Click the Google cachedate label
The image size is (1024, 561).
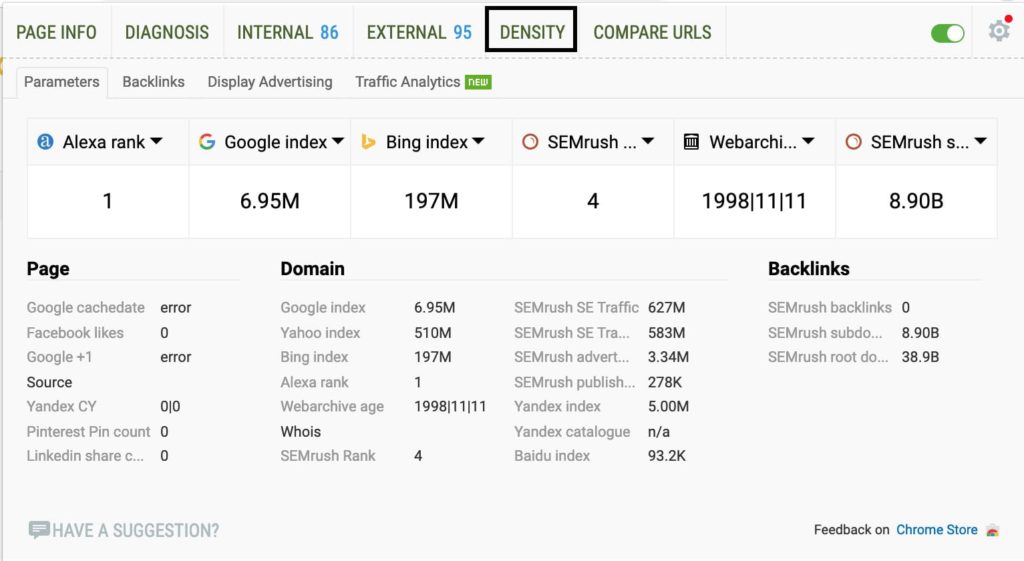(86, 308)
